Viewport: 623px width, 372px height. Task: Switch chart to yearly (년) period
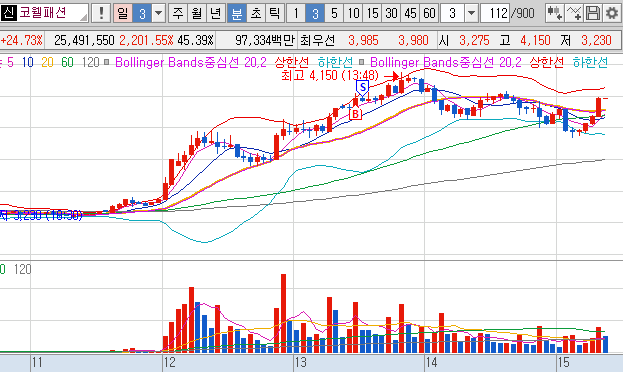point(216,14)
